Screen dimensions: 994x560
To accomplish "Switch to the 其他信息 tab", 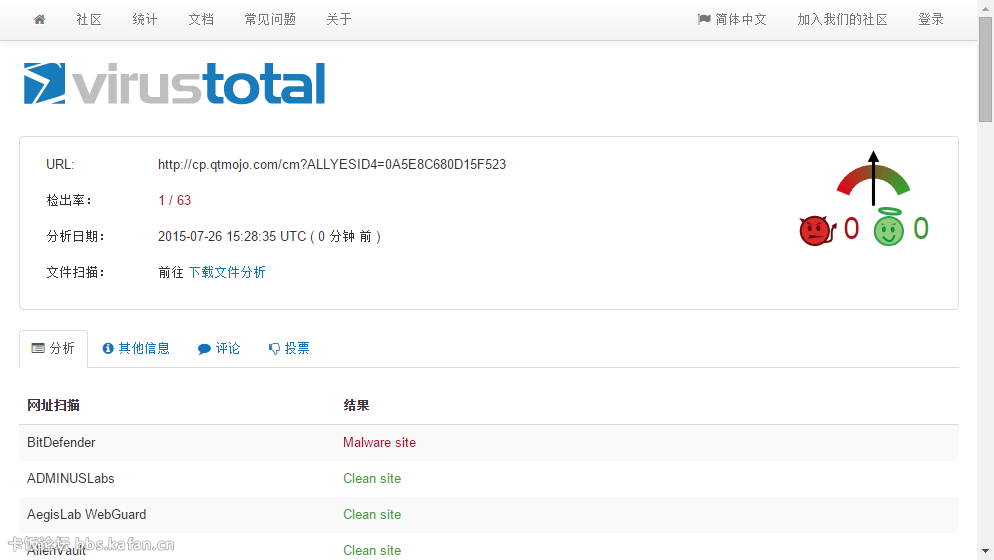I will (136, 349).
